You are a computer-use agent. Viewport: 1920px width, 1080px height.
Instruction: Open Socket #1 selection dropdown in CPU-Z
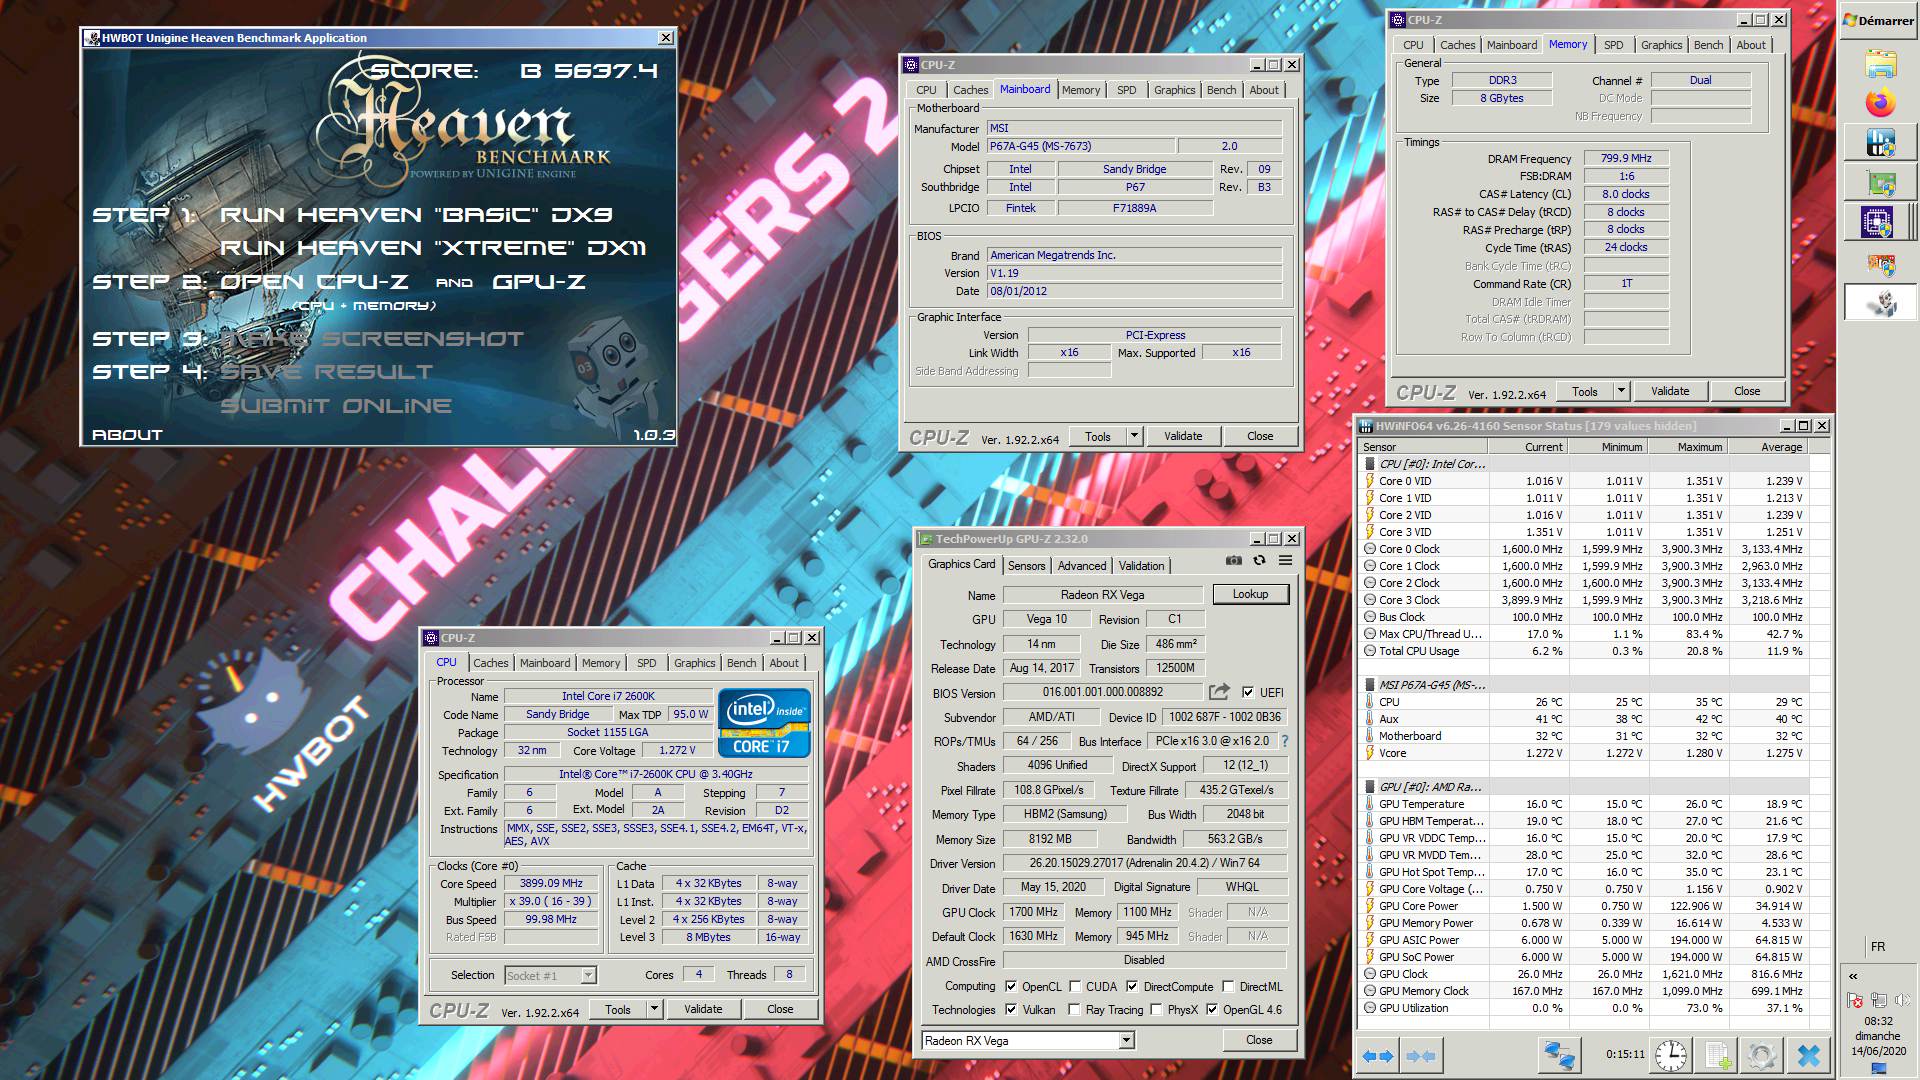point(588,975)
